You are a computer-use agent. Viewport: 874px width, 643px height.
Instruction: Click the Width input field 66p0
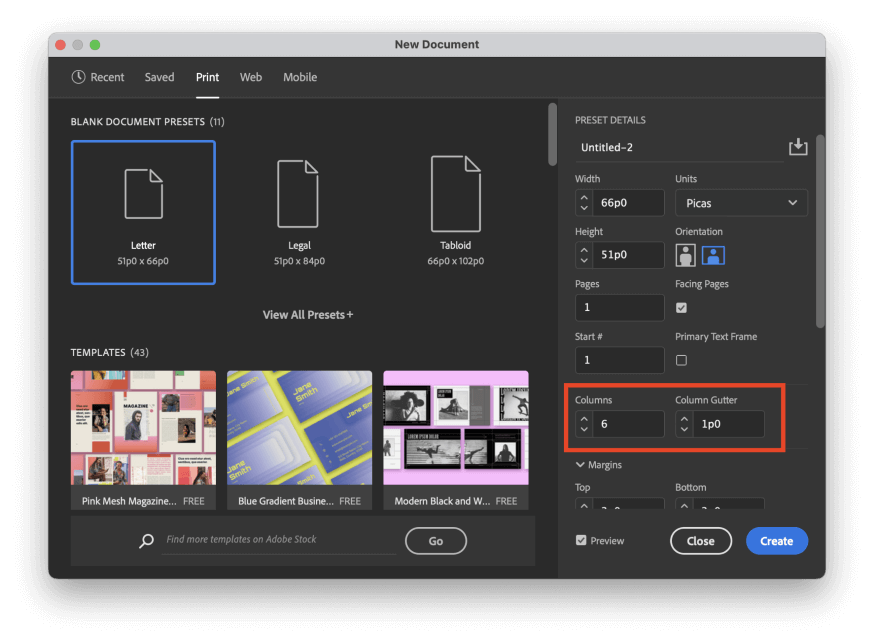[x=628, y=203]
